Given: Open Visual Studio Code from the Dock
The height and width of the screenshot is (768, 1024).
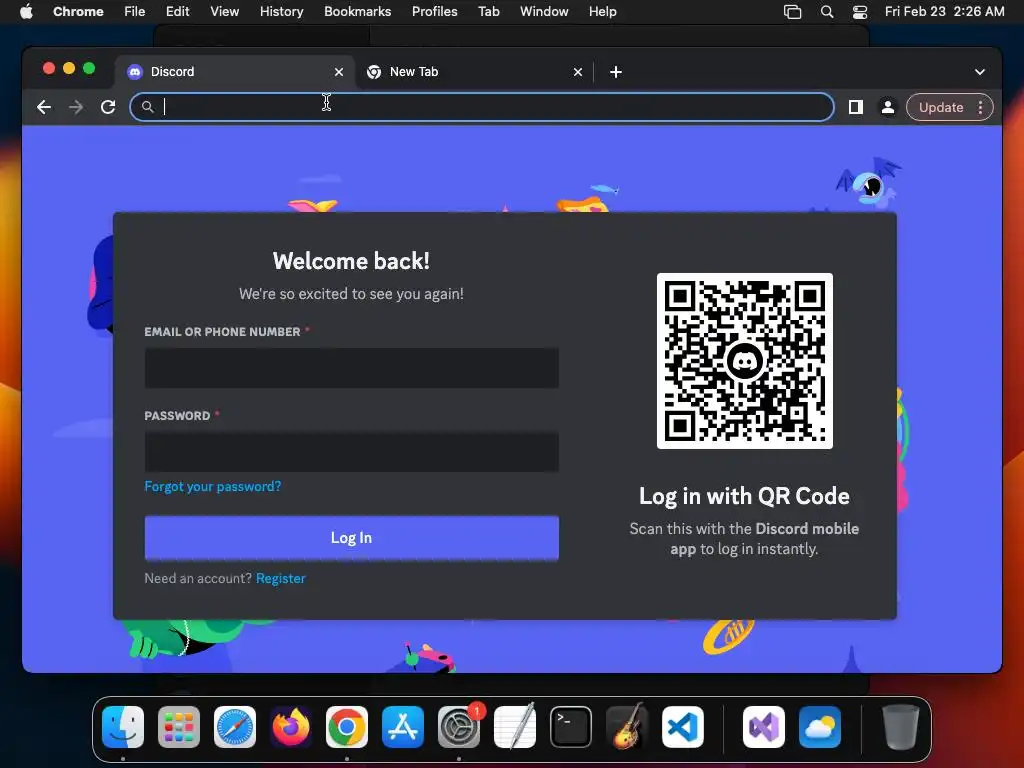Looking at the screenshot, I should coord(683,727).
